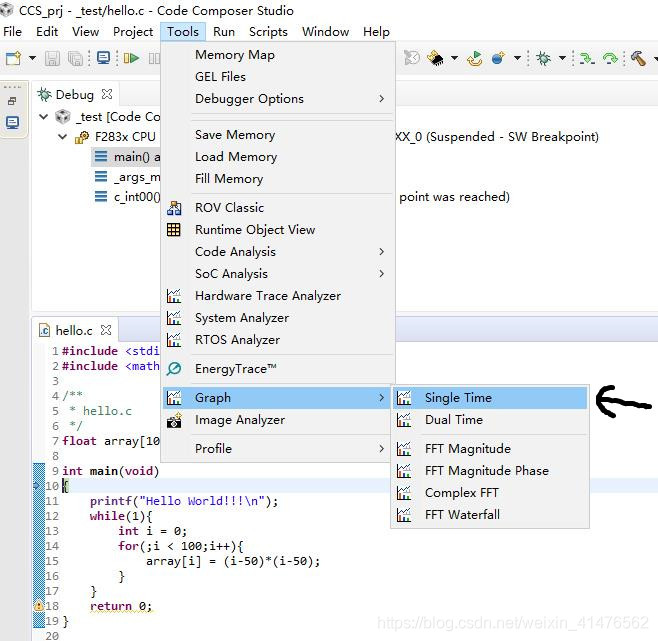
Task: Open the Window menu
Action: pyautogui.click(x=325, y=32)
